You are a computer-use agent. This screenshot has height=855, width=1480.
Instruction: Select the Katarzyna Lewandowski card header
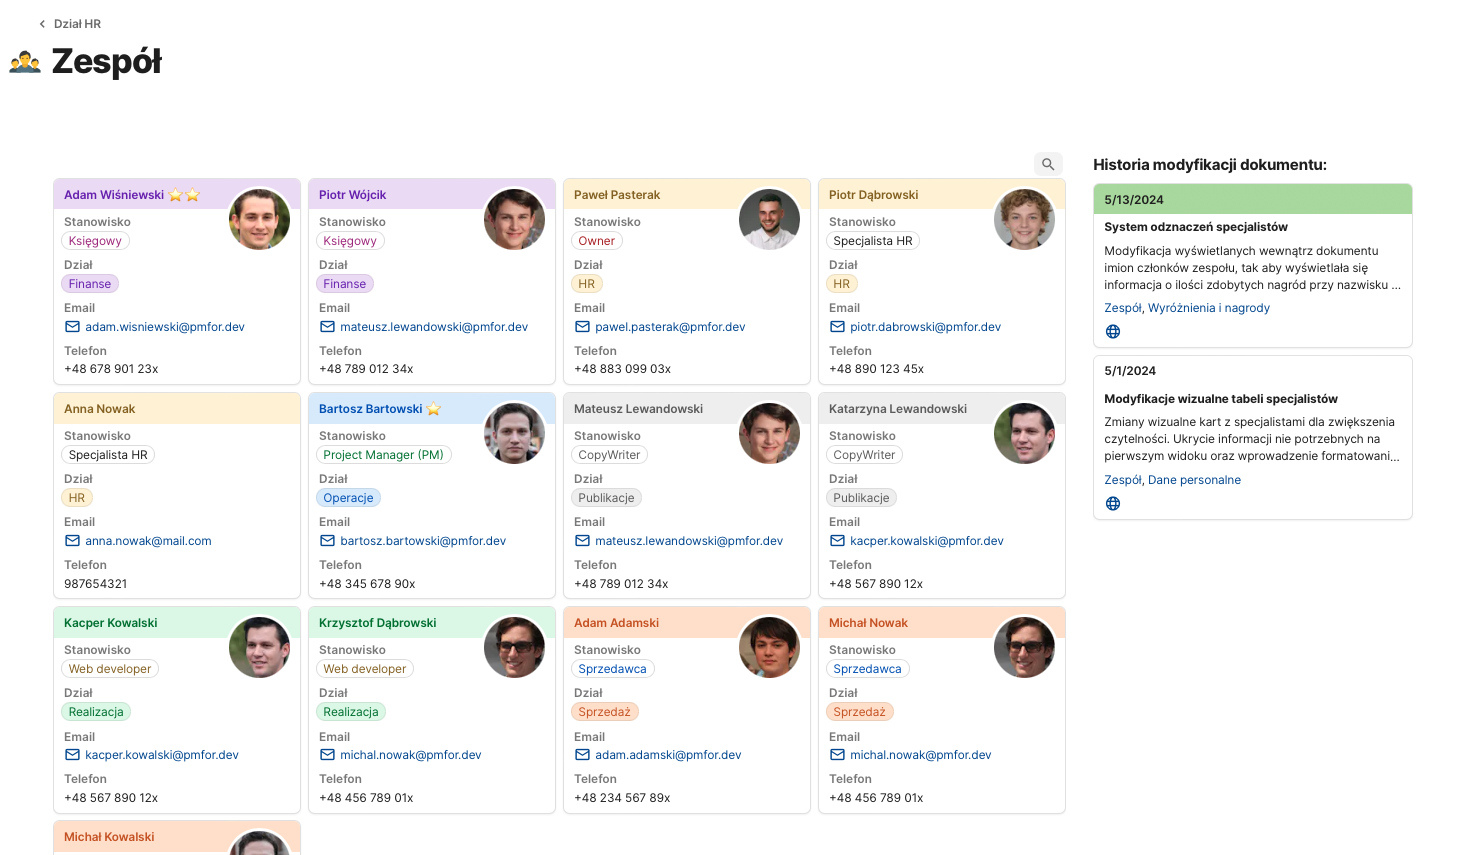[897, 409]
